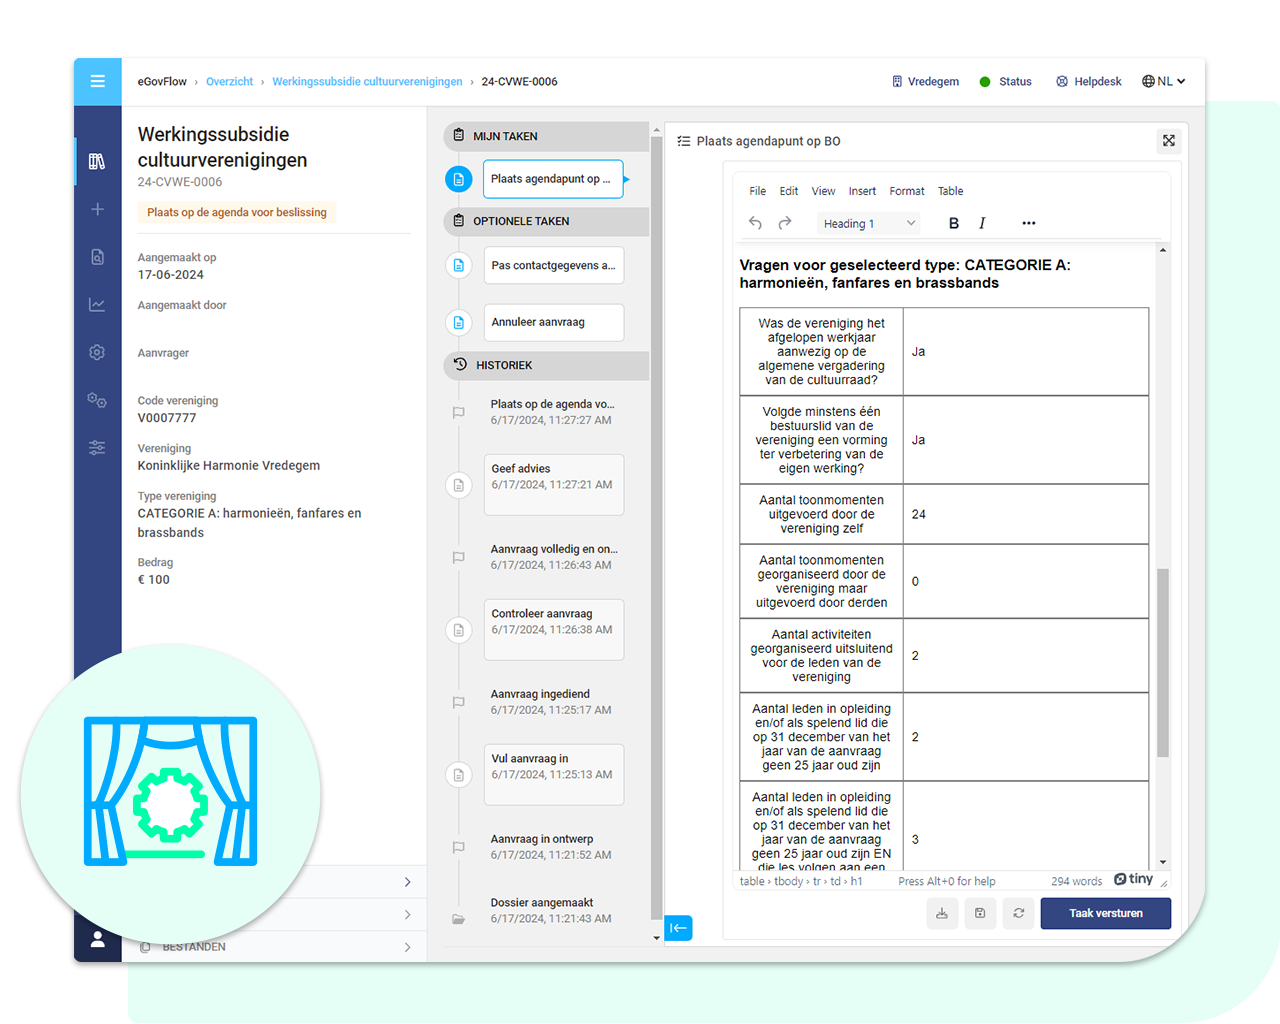
Task: Click the Taak versturen button
Action: click(x=1105, y=913)
